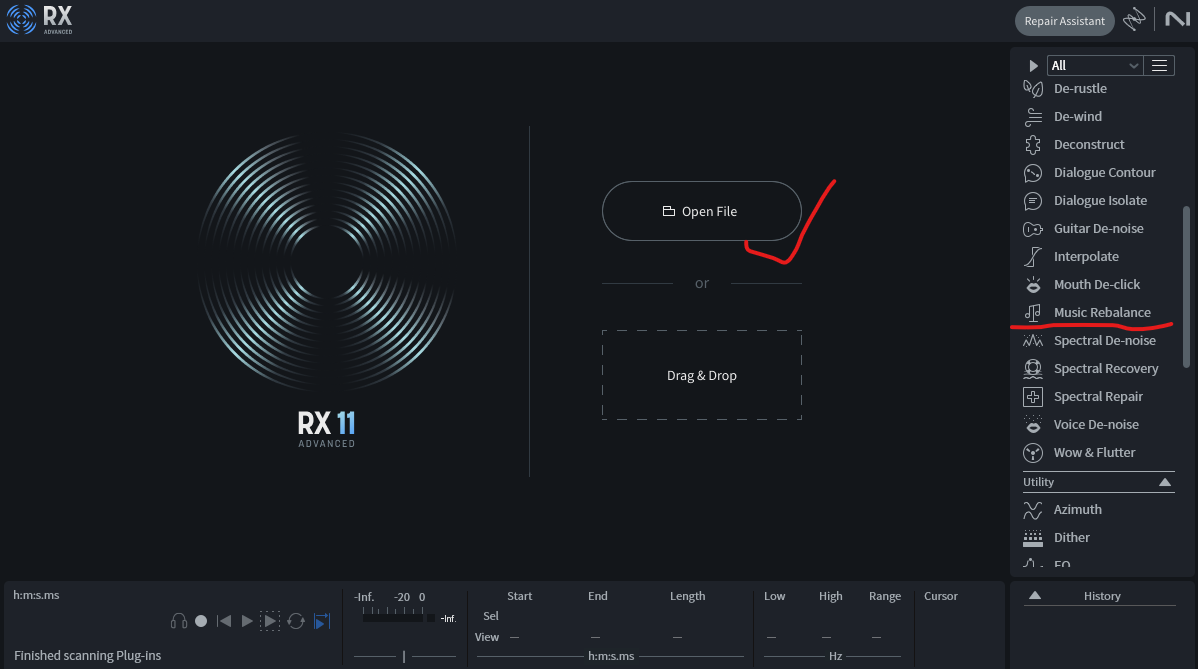Click the RX Connect icon beside Repair Assistant

(1135, 20)
